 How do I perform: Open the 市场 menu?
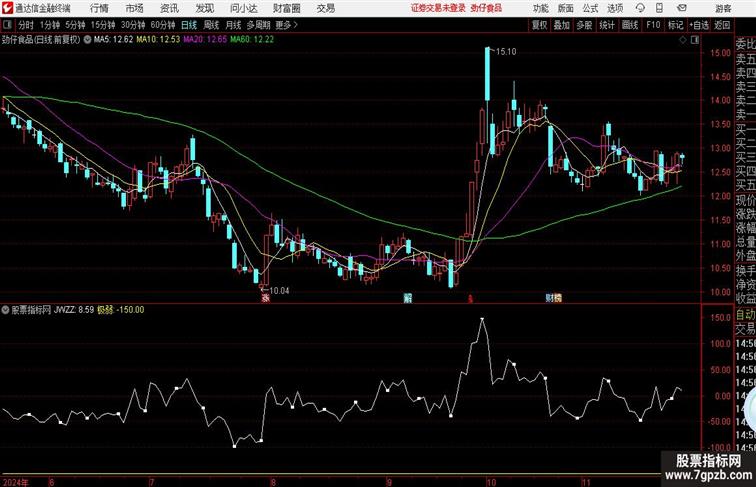(x=135, y=8)
